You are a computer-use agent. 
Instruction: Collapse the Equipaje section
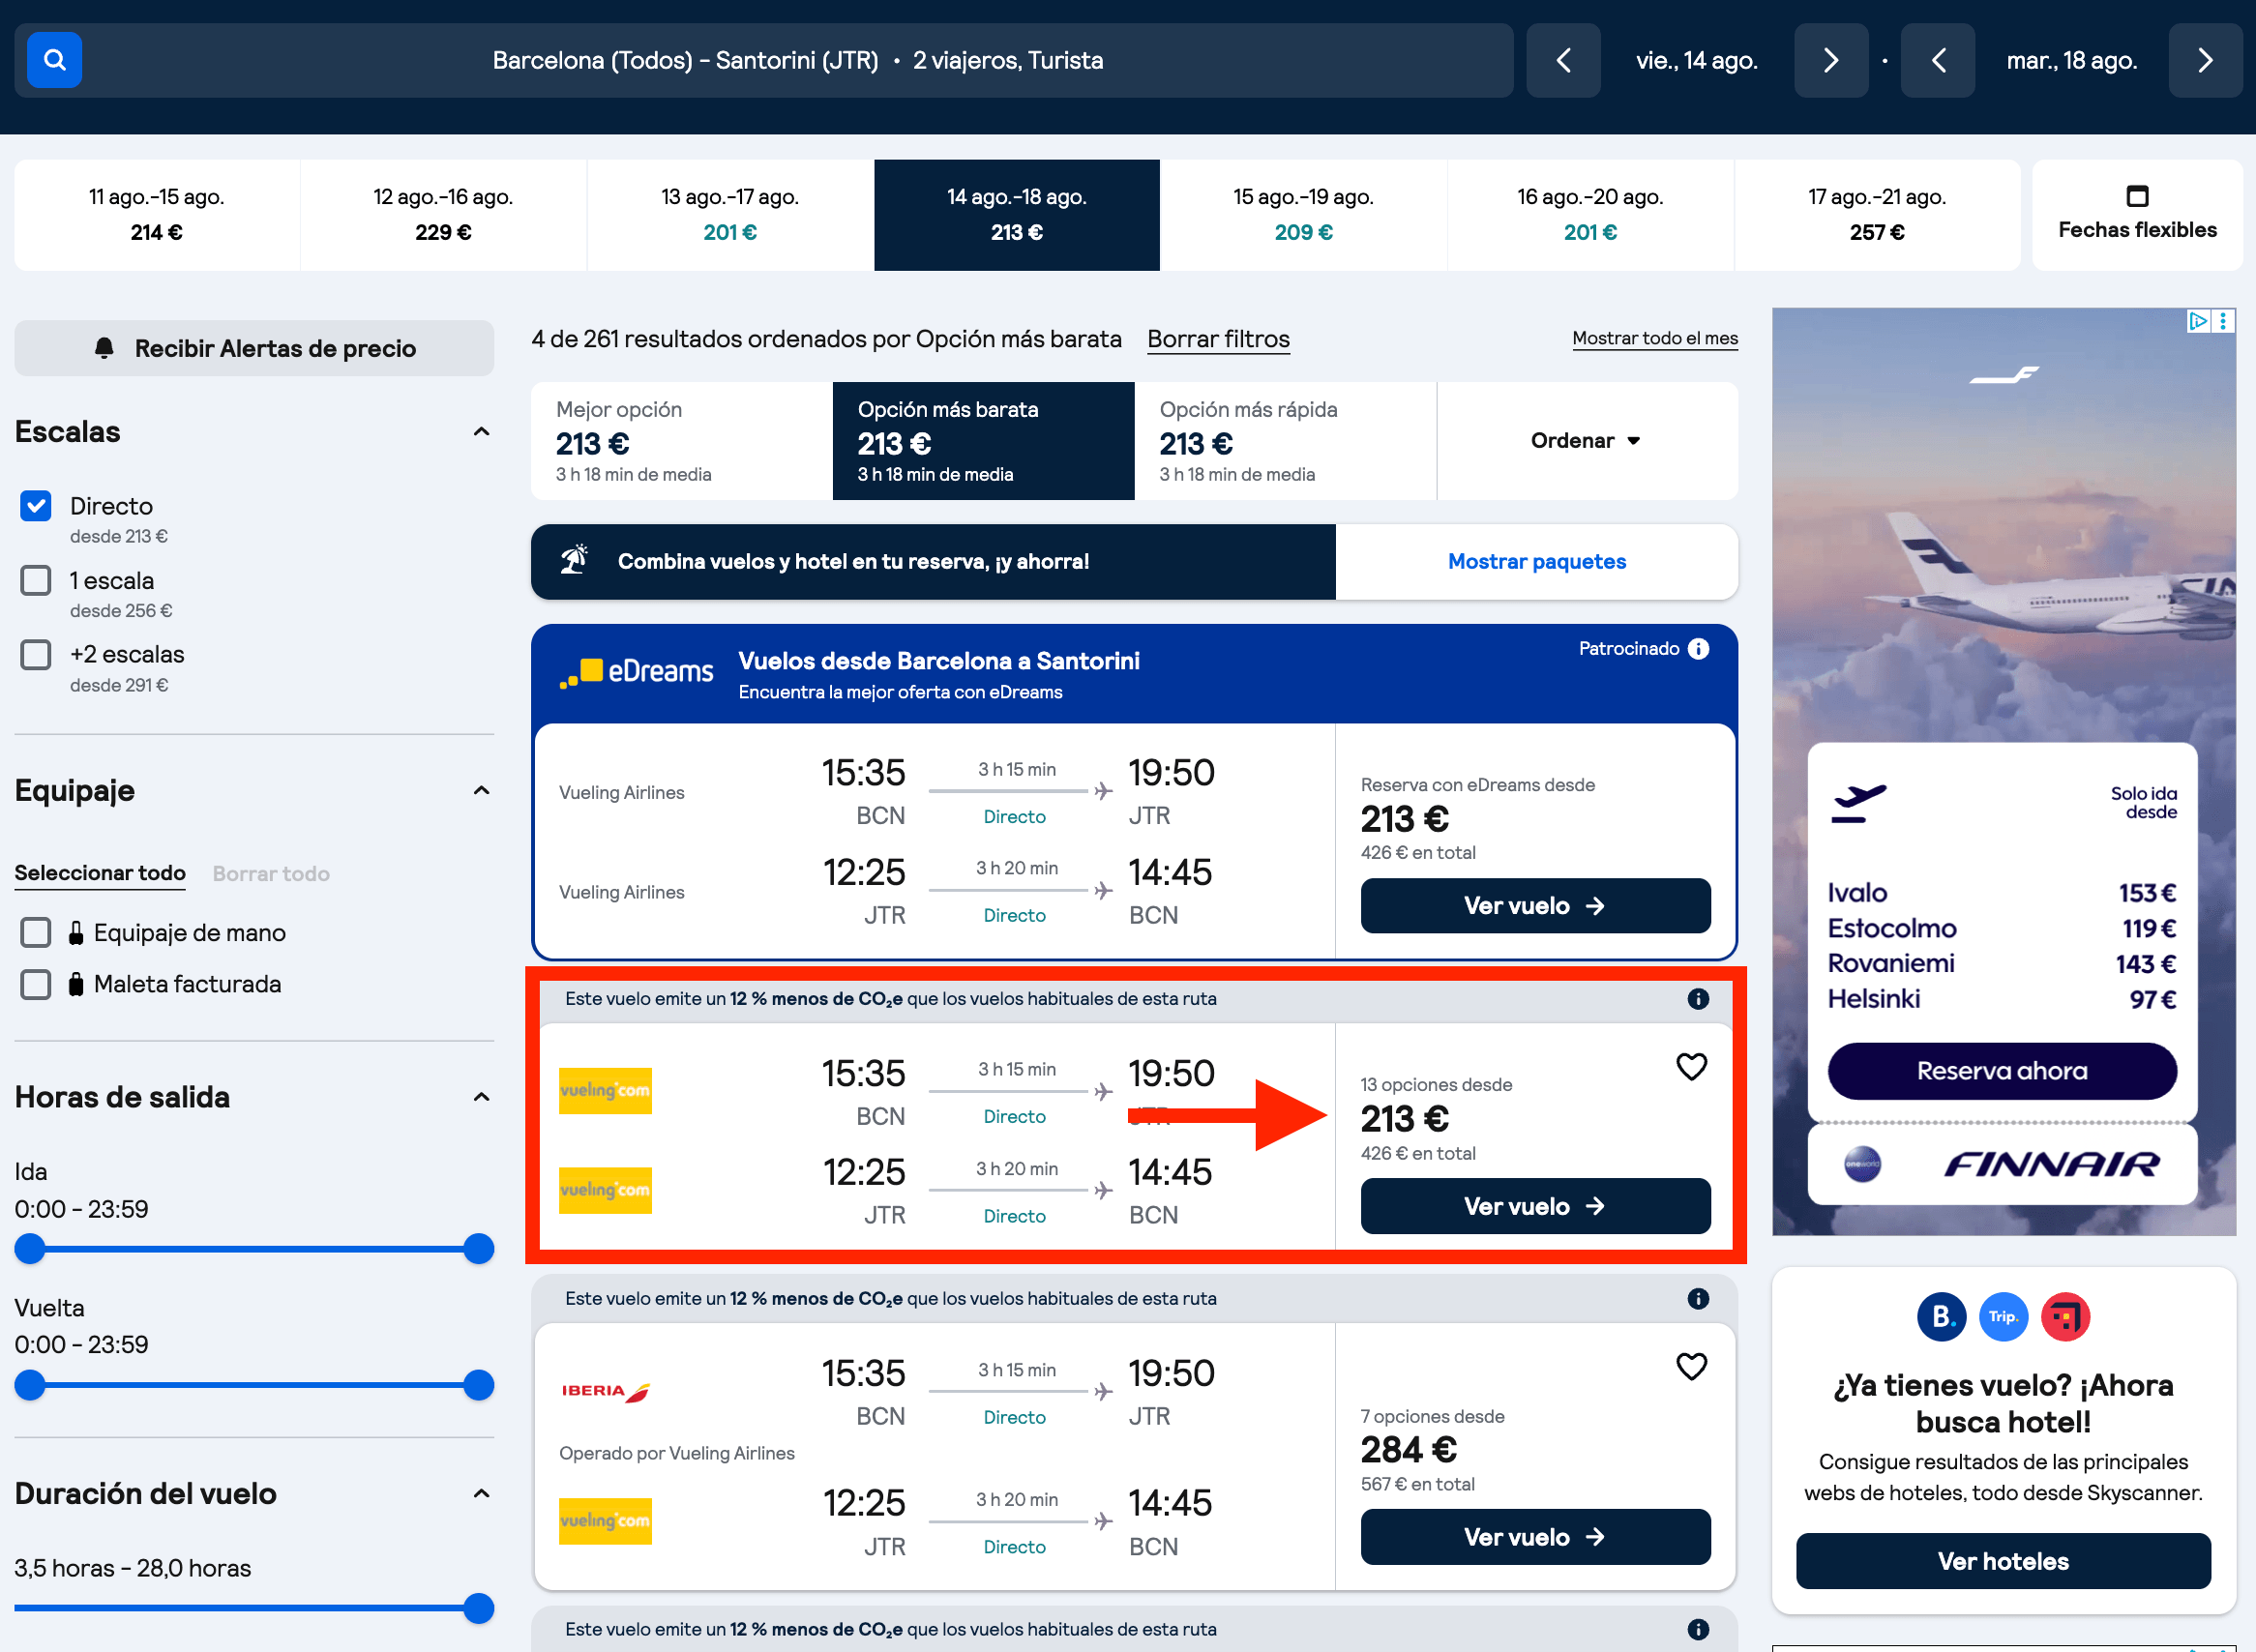(481, 790)
